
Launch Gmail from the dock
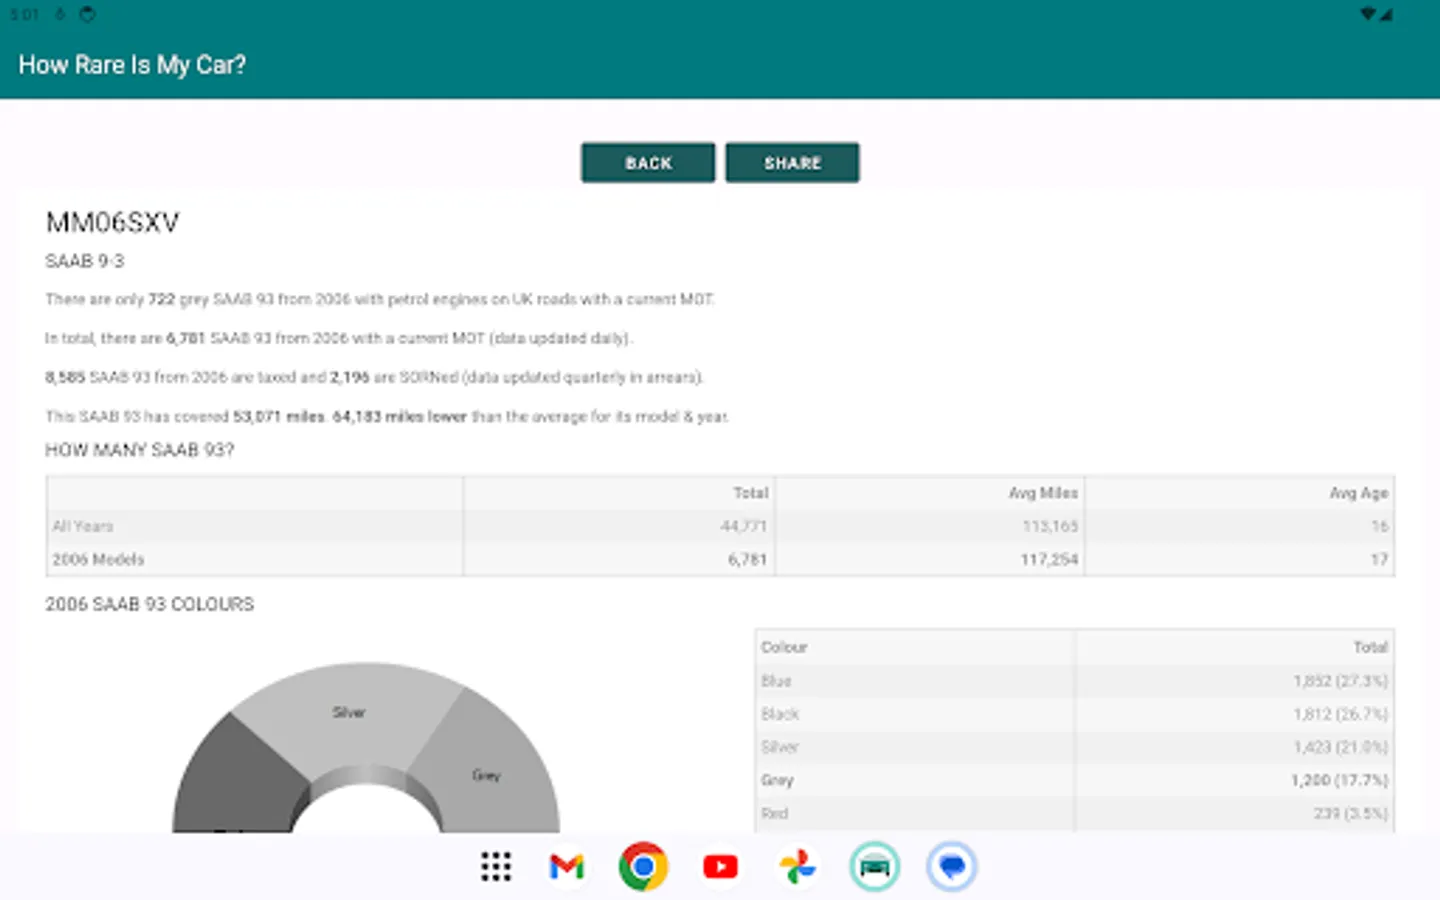coord(567,866)
